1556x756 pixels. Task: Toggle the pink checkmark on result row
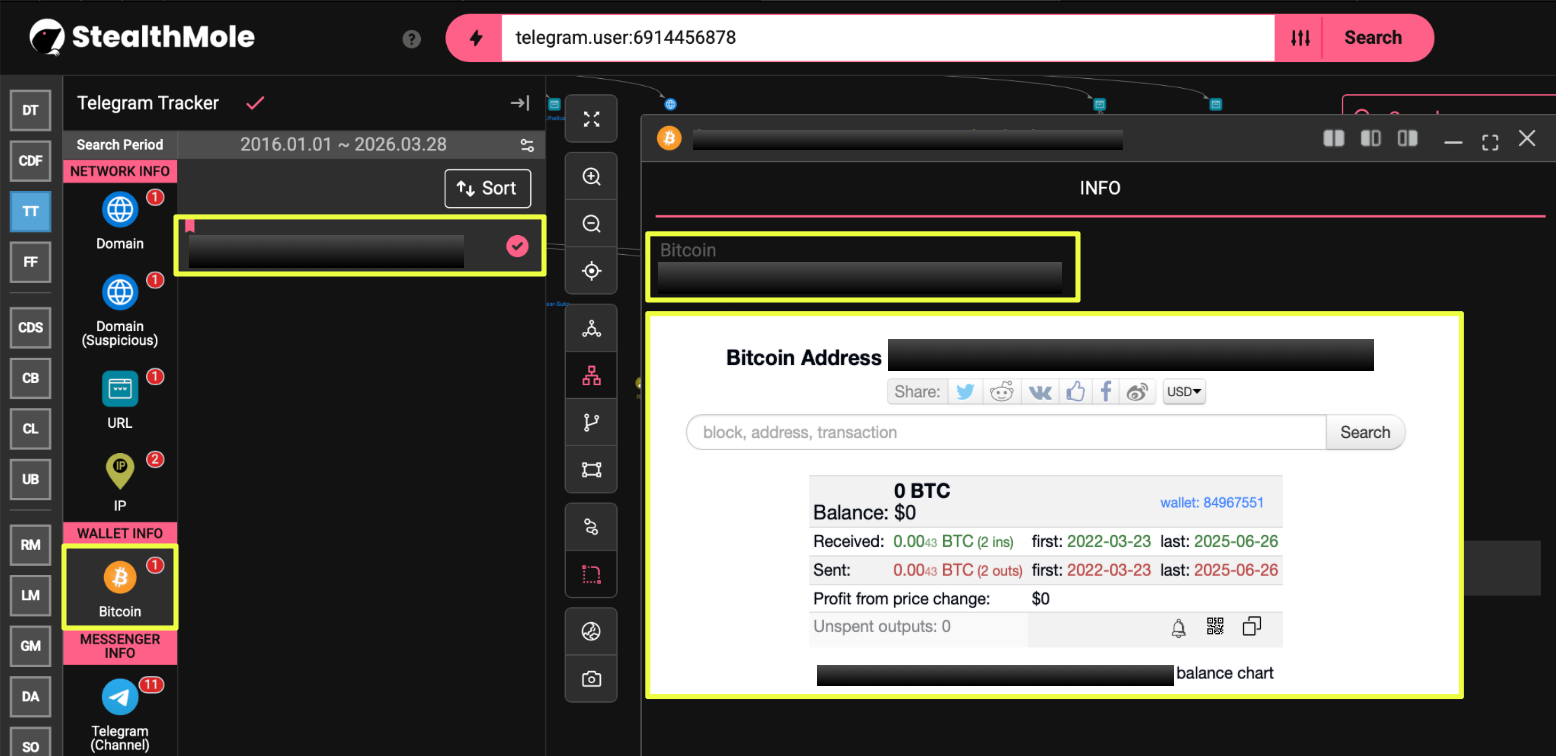click(517, 246)
